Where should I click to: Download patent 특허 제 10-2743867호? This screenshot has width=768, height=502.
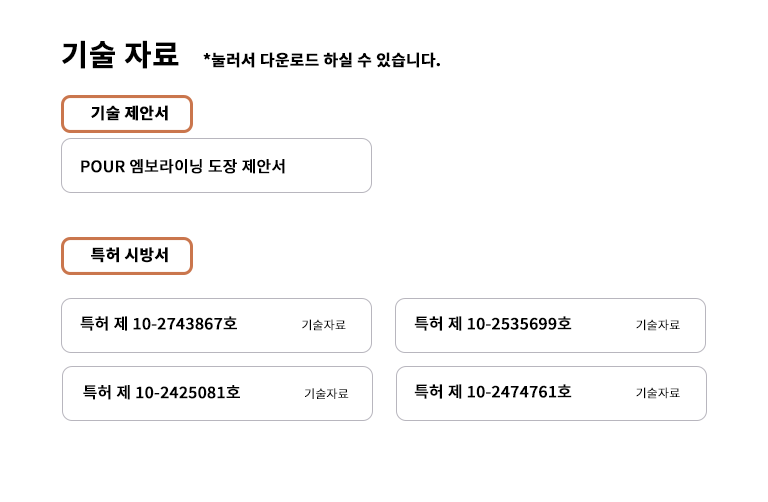coord(216,325)
